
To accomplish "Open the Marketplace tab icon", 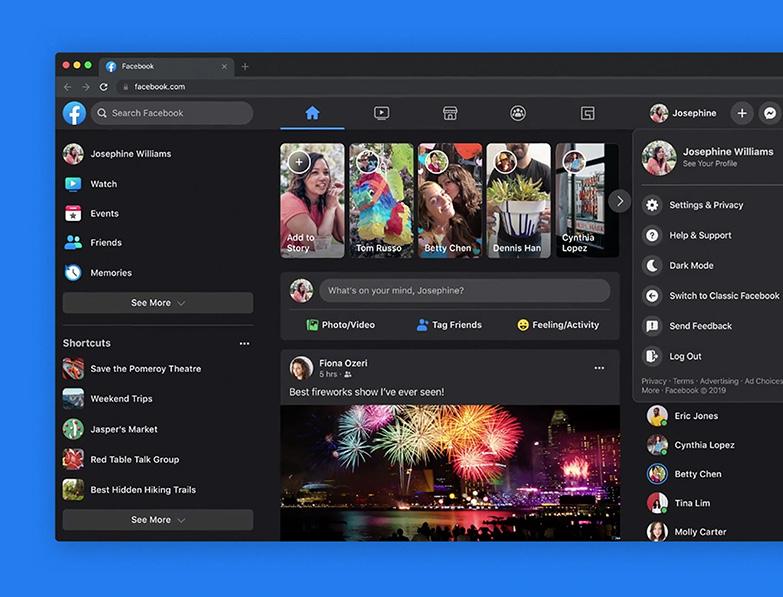I will 450,113.
